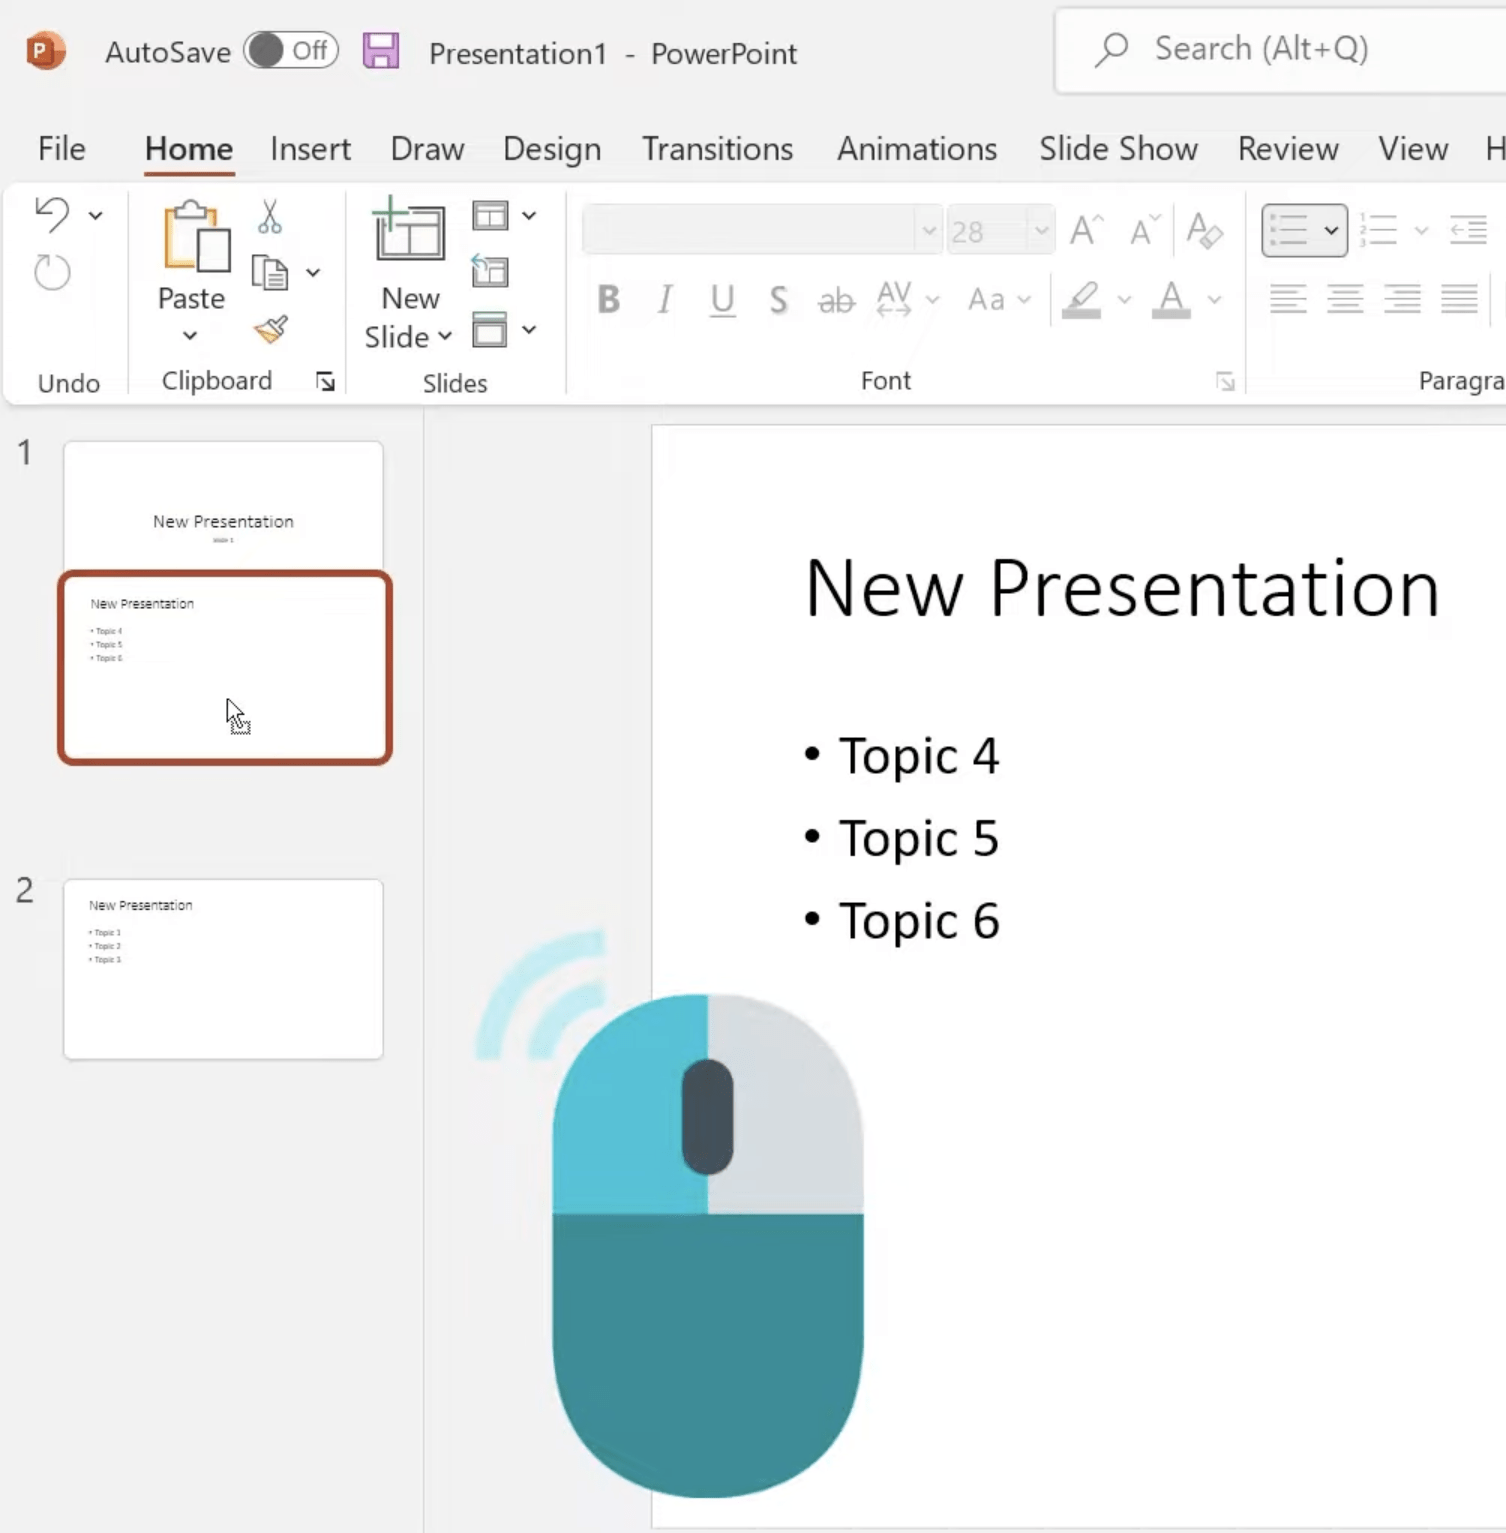Toggle Italic formatting
This screenshot has height=1533, width=1506.
click(664, 299)
